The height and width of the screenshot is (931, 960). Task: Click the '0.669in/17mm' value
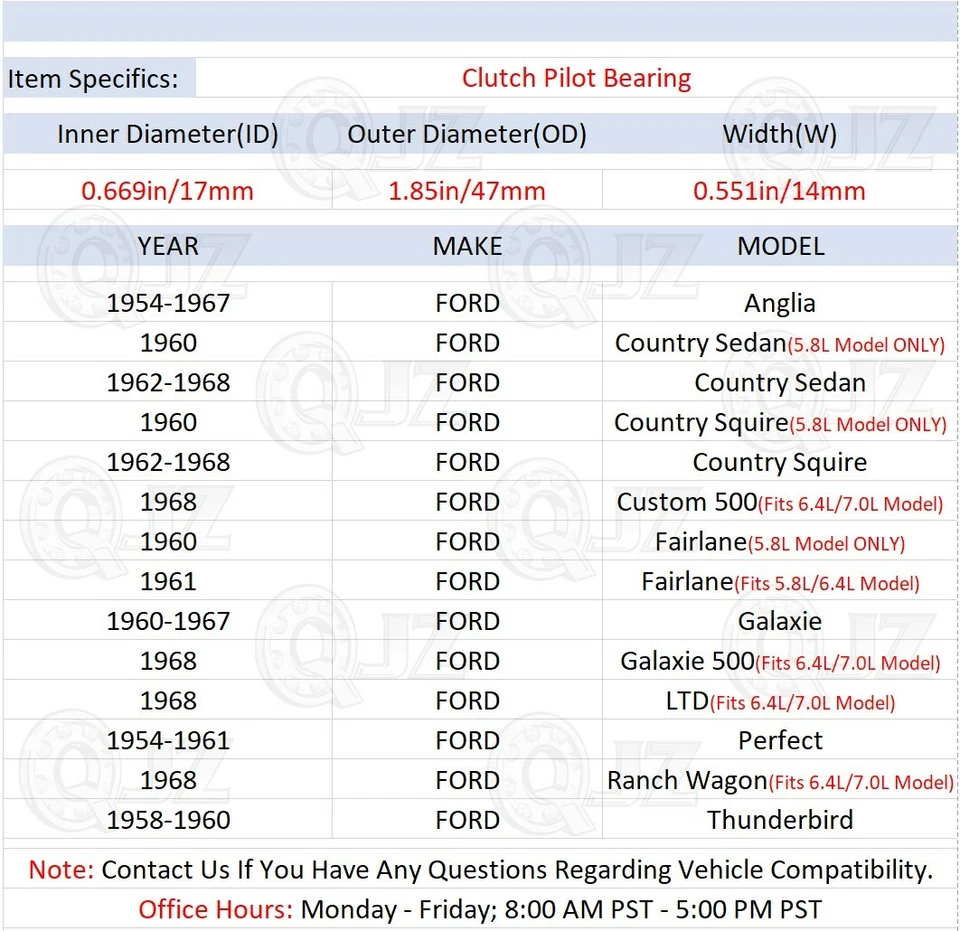(x=168, y=191)
